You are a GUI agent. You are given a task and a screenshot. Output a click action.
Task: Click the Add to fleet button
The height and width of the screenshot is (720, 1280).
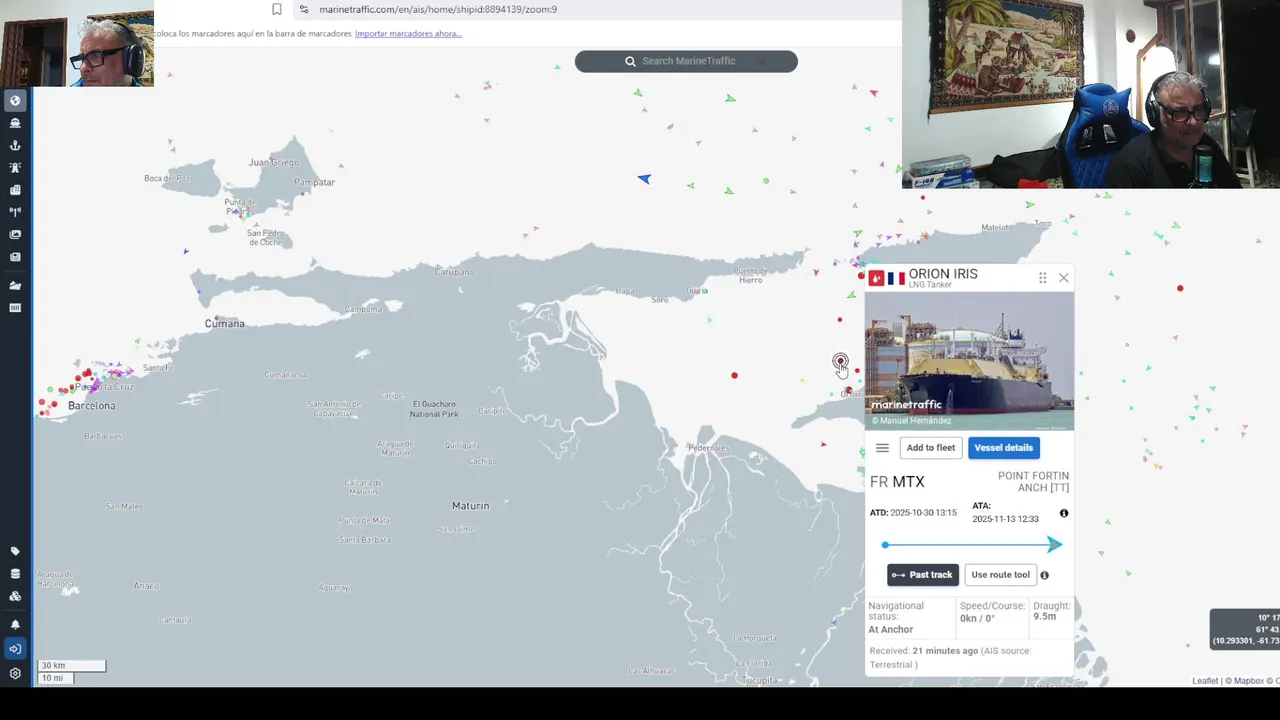point(931,448)
